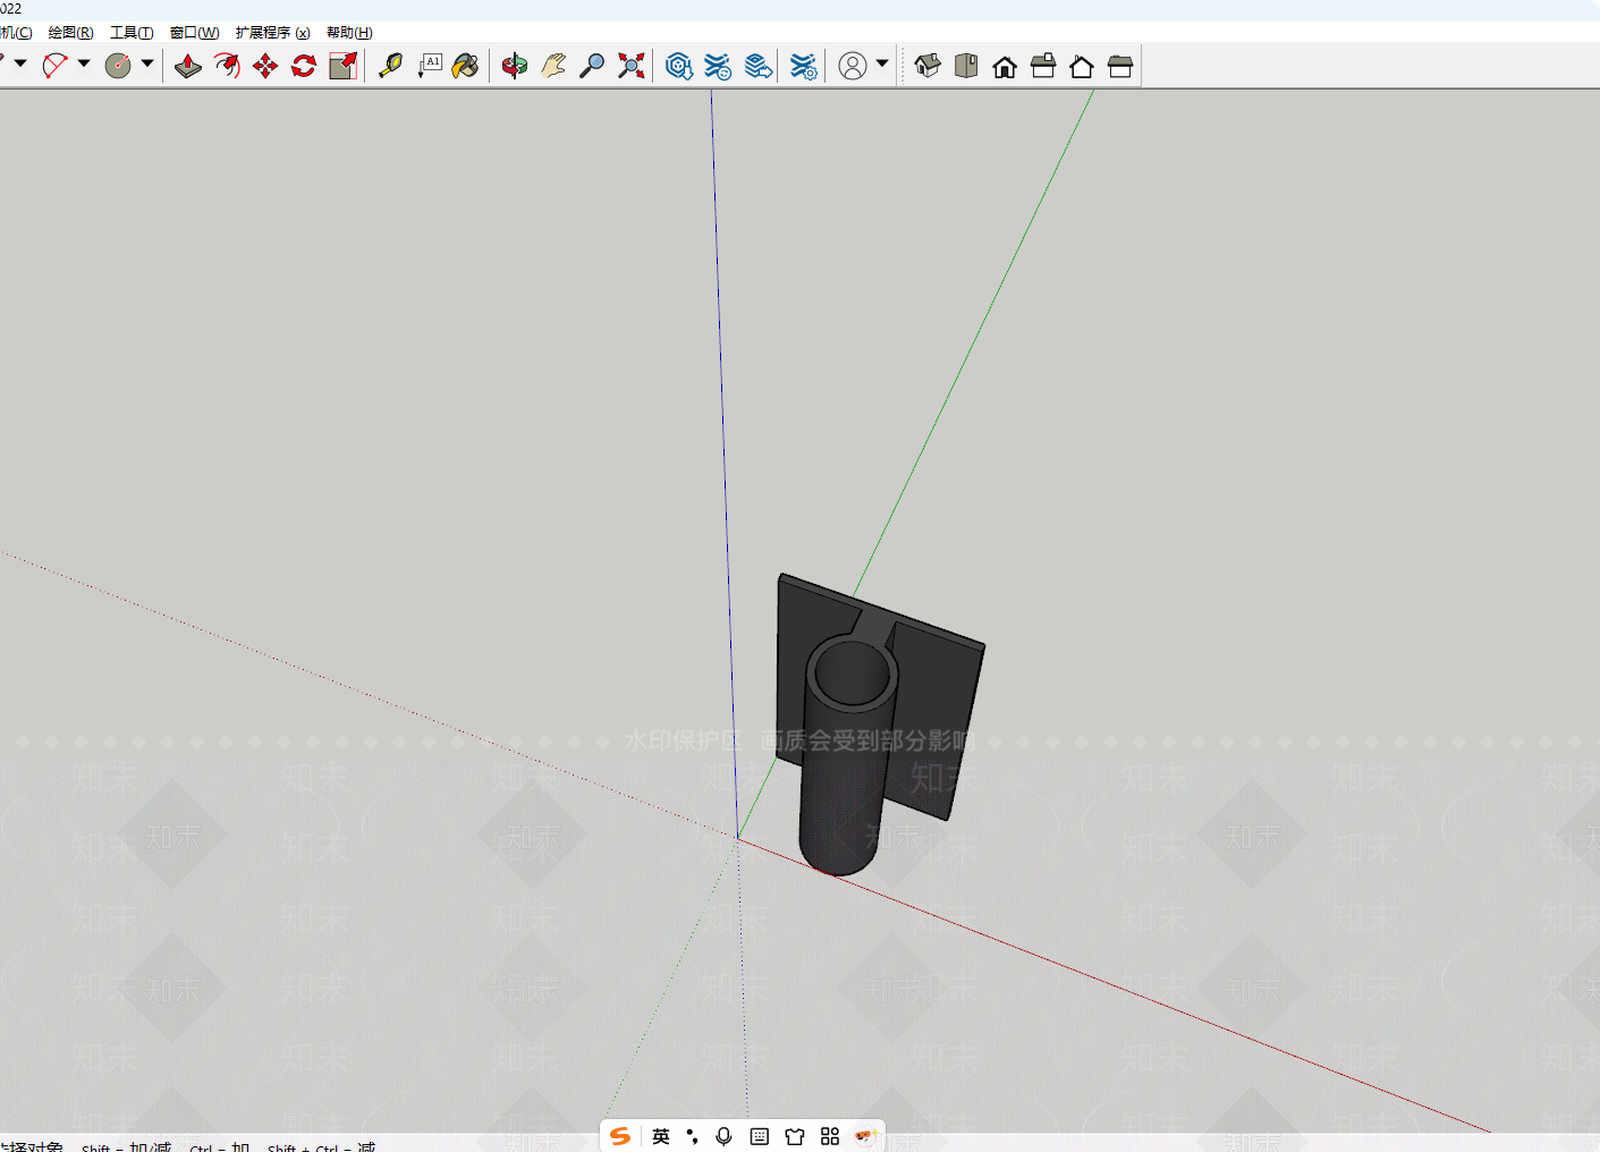Toggle the IME punctuation mode
This screenshot has height=1152, width=1600.
(692, 1136)
